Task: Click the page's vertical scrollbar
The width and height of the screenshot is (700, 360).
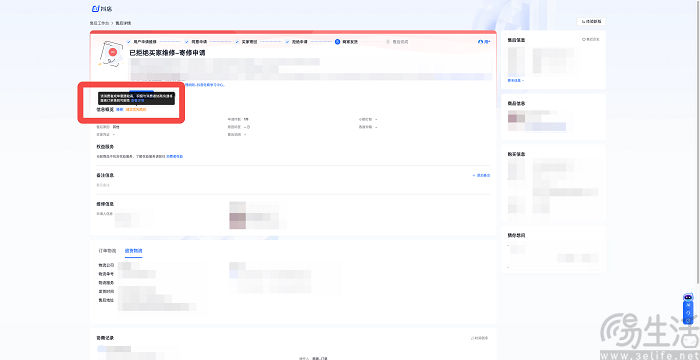Action: tap(698, 142)
